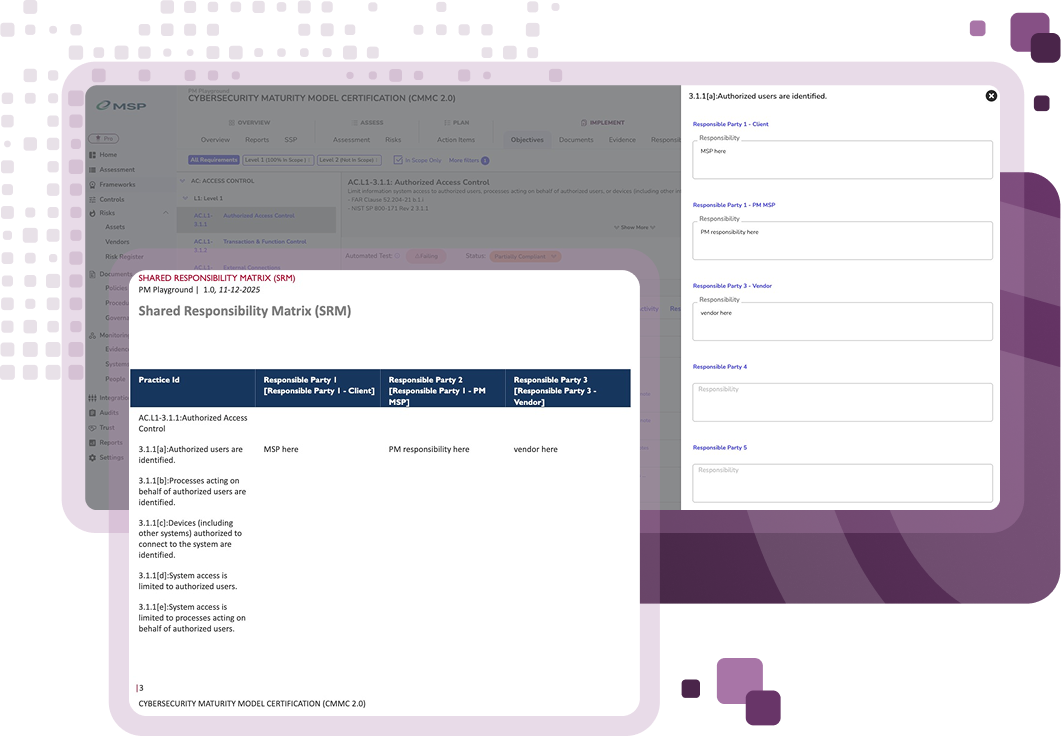
Task: Click the Frameworks sidebar icon
Action: tap(93, 185)
